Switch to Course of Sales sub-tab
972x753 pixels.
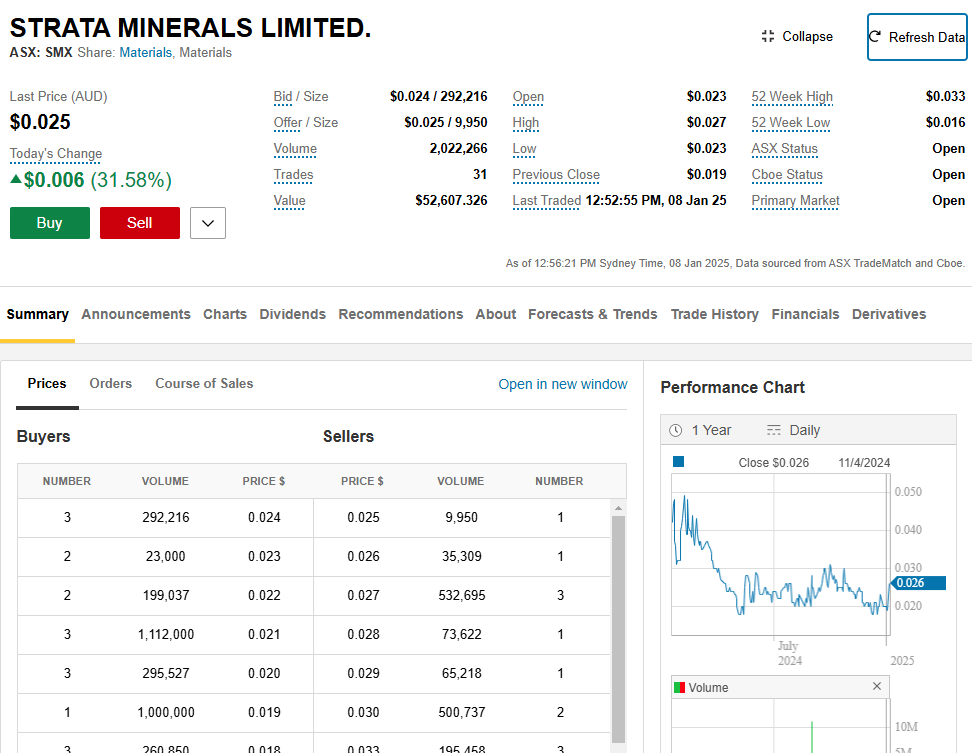(204, 384)
